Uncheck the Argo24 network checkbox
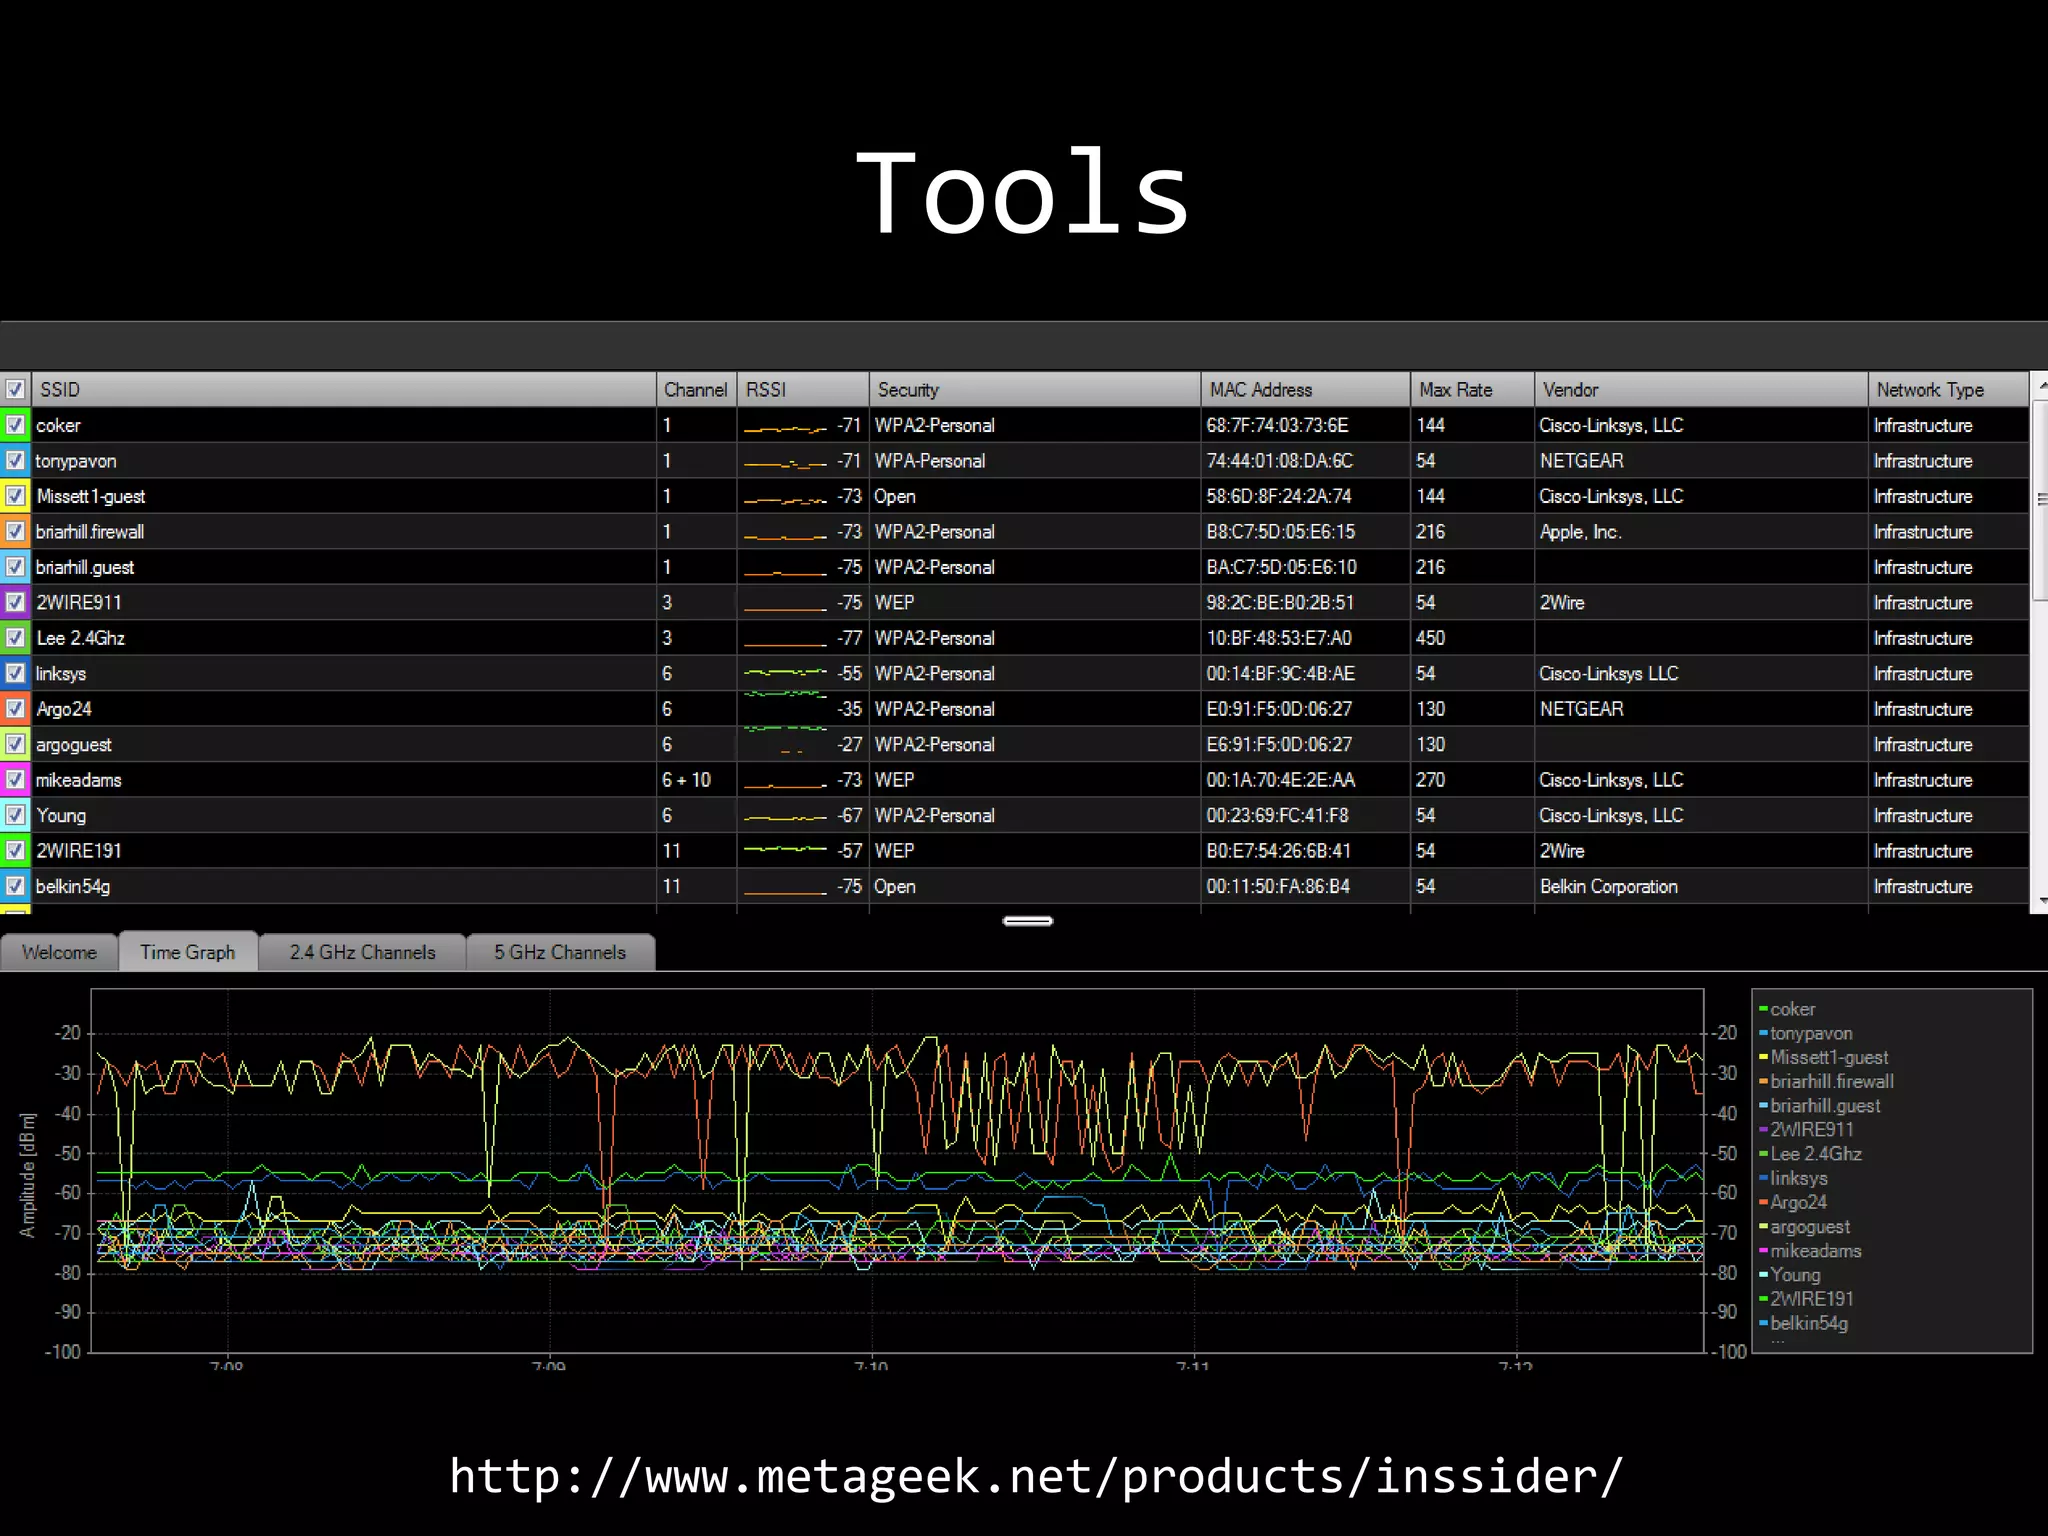Image resolution: width=2048 pixels, height=1536 pixels. (15, 708)
